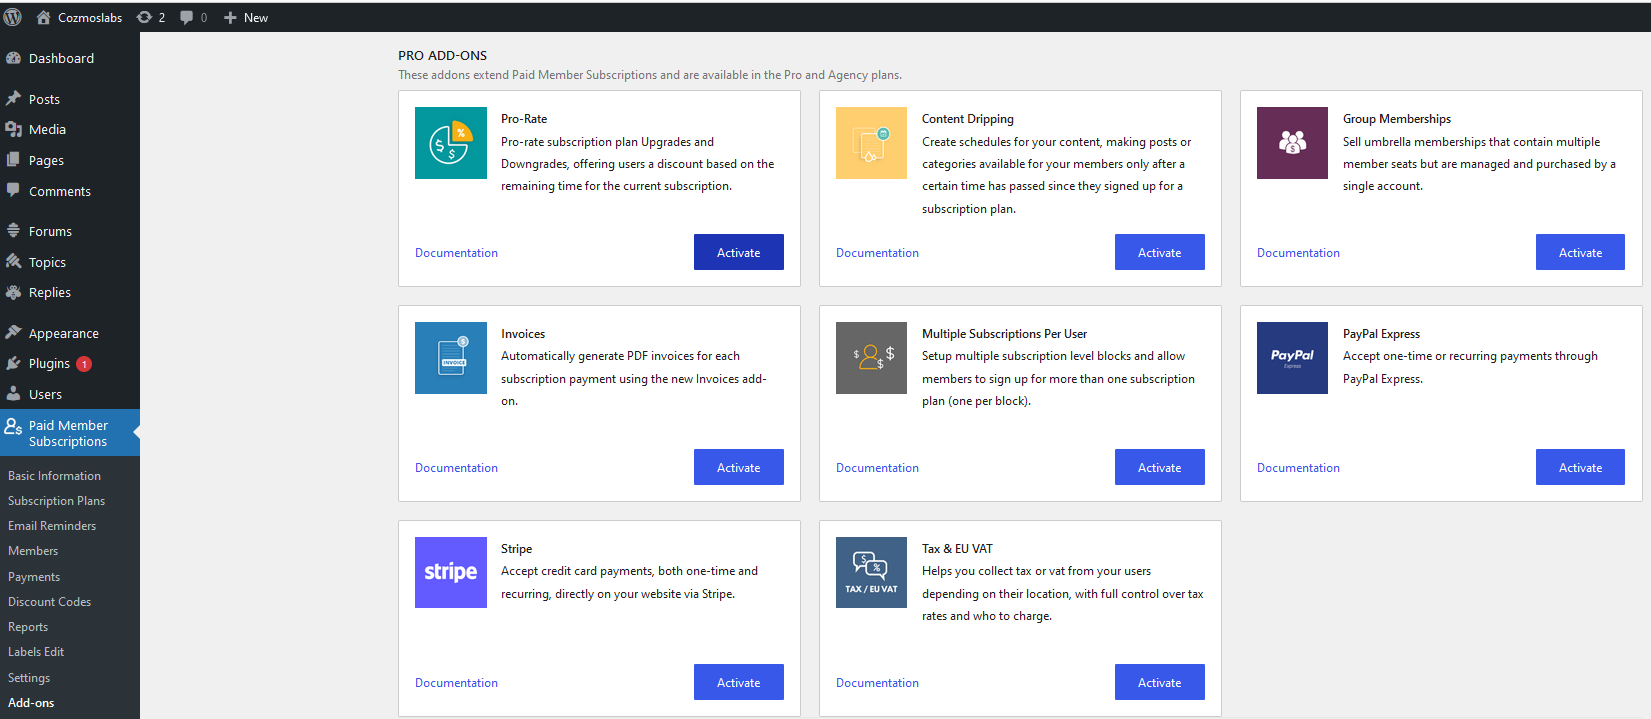Activate the Invoices add-on
Screen dimensions: 1651x719
coord(739,467)
